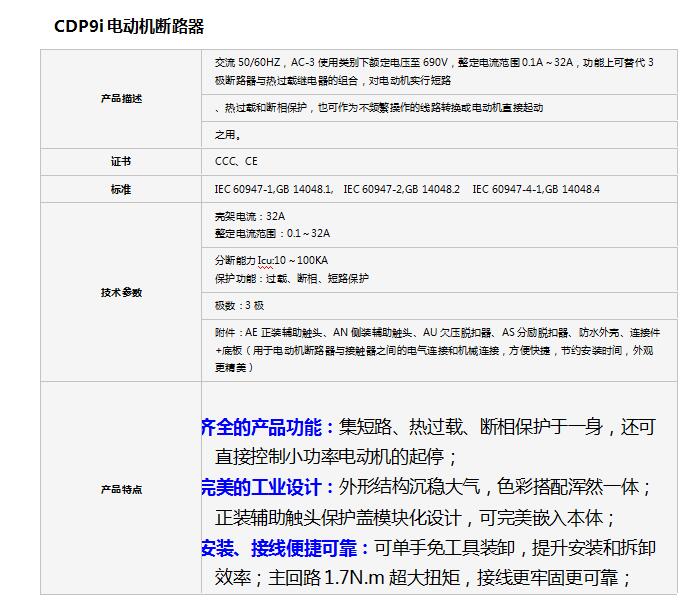Click '保护功能：过载、断相、短路保护' line
Screen dimensions: 696x608
292,278
